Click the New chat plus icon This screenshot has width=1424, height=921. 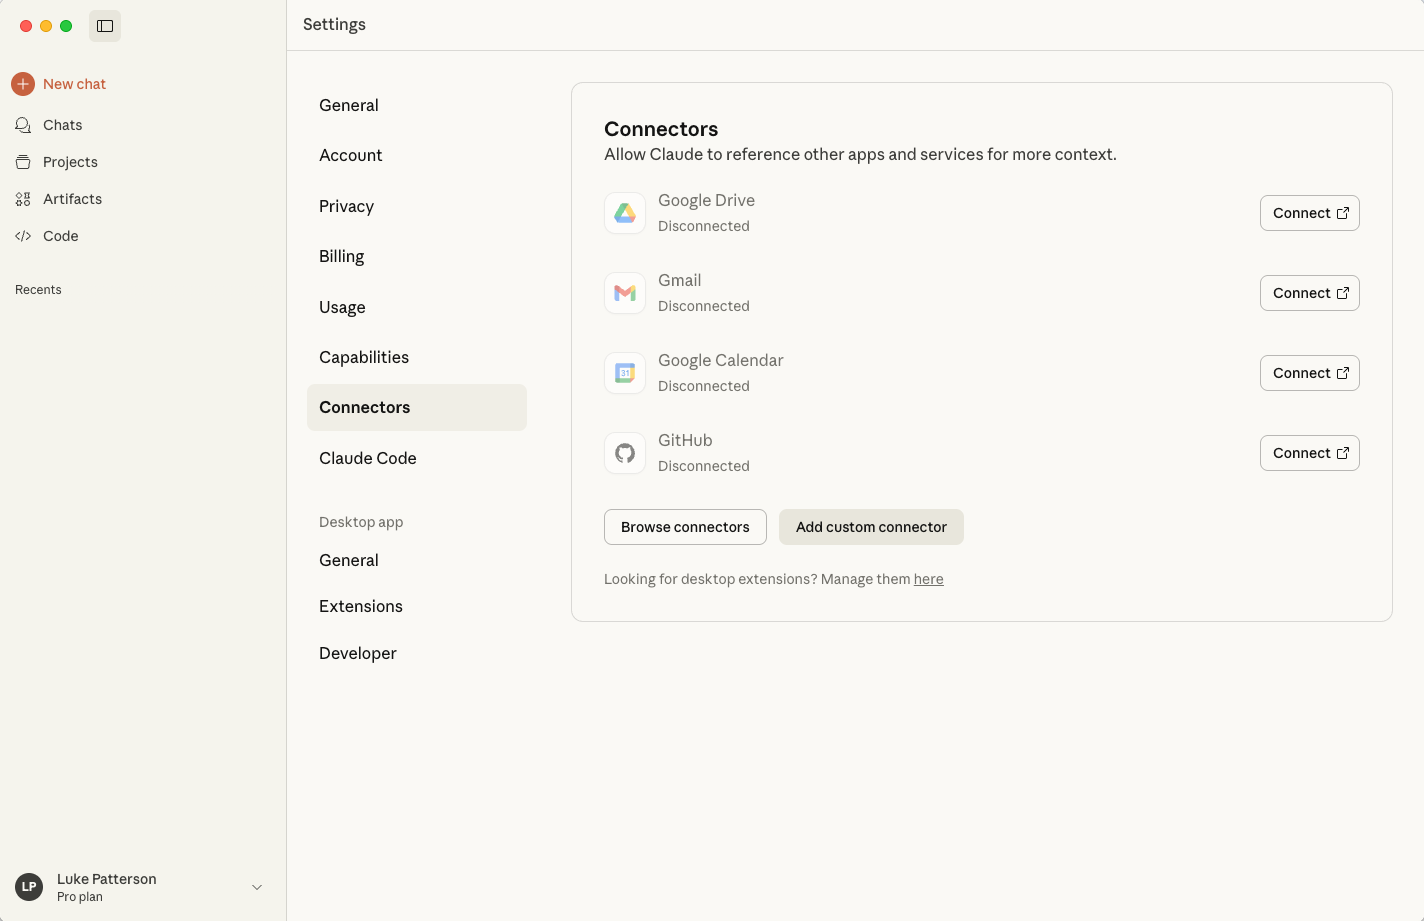pyautogui.click(x=23, y=84)
